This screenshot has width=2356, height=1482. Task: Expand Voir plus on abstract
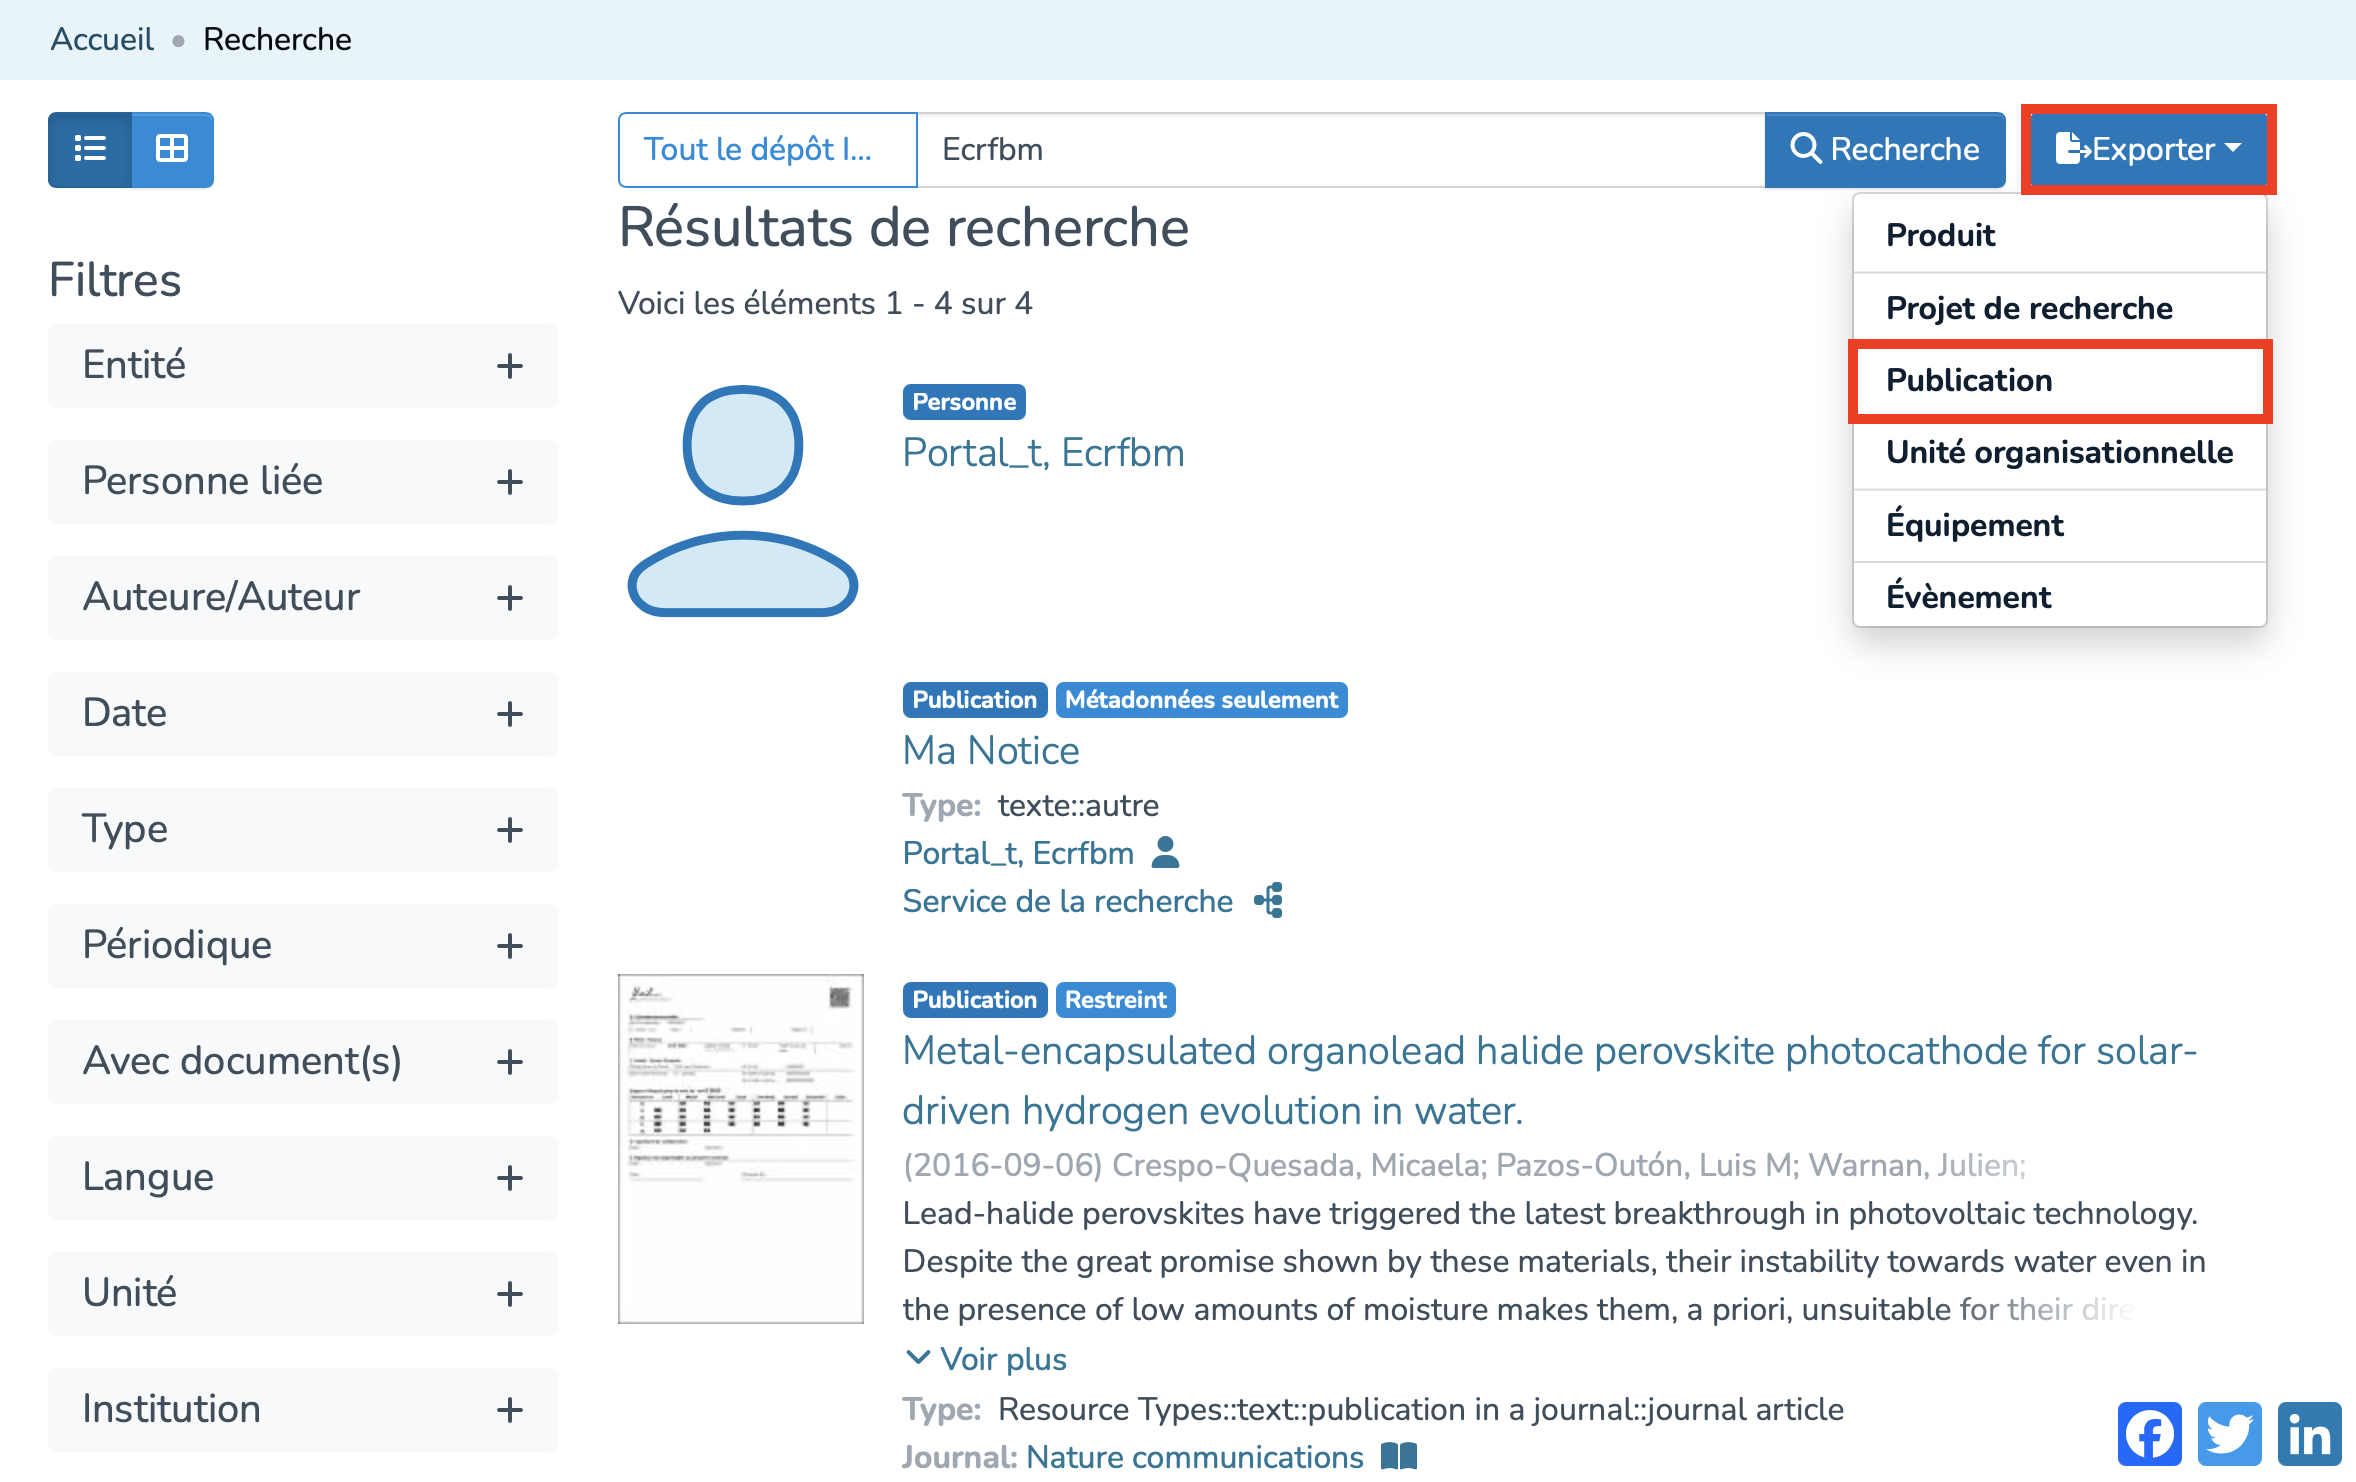point(986,1359)
